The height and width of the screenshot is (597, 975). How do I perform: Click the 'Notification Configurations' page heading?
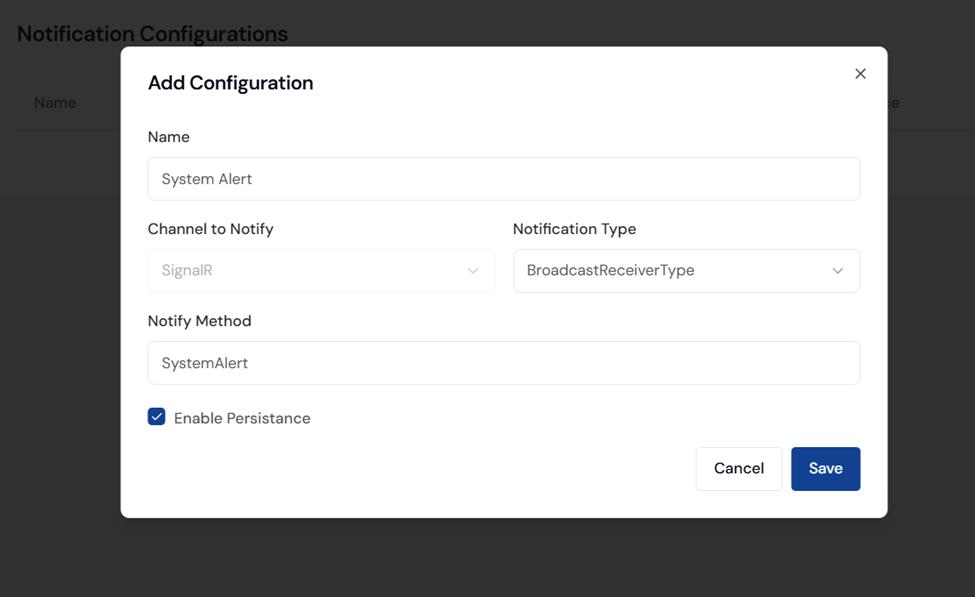click(152, 34)
